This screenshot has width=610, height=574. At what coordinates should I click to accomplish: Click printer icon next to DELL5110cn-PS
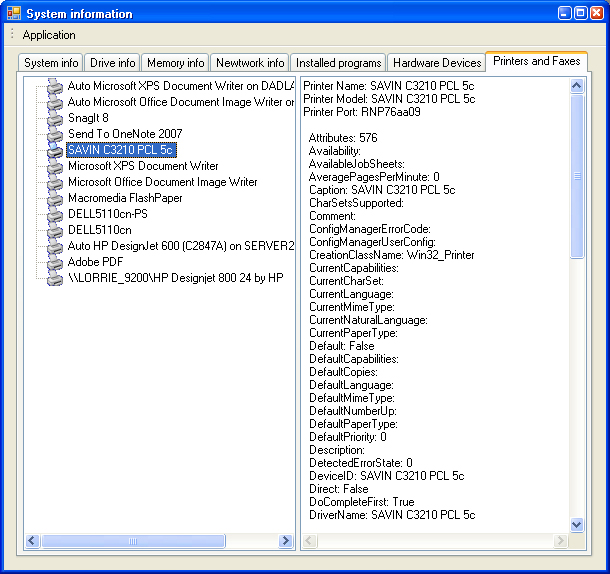tap(54, 214)
